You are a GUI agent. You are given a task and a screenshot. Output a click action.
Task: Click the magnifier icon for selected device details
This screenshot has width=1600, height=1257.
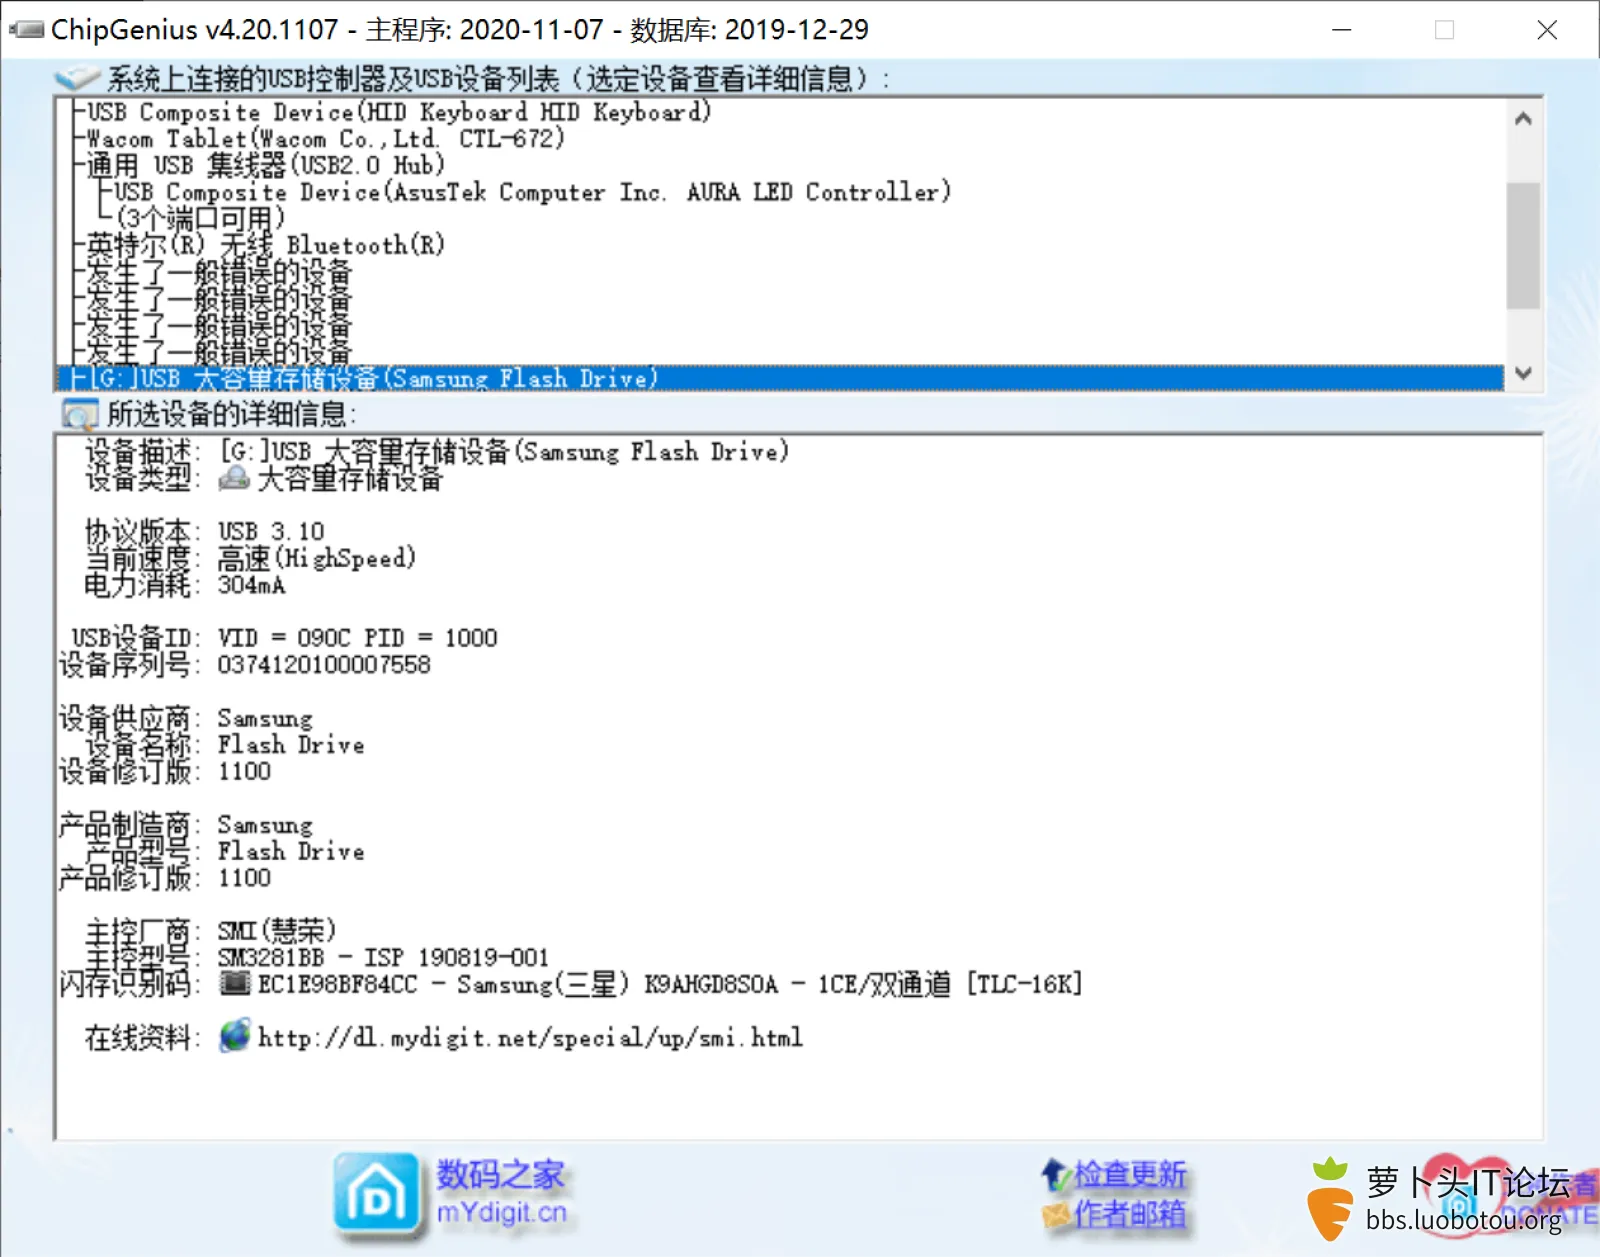tap(79, 414)
